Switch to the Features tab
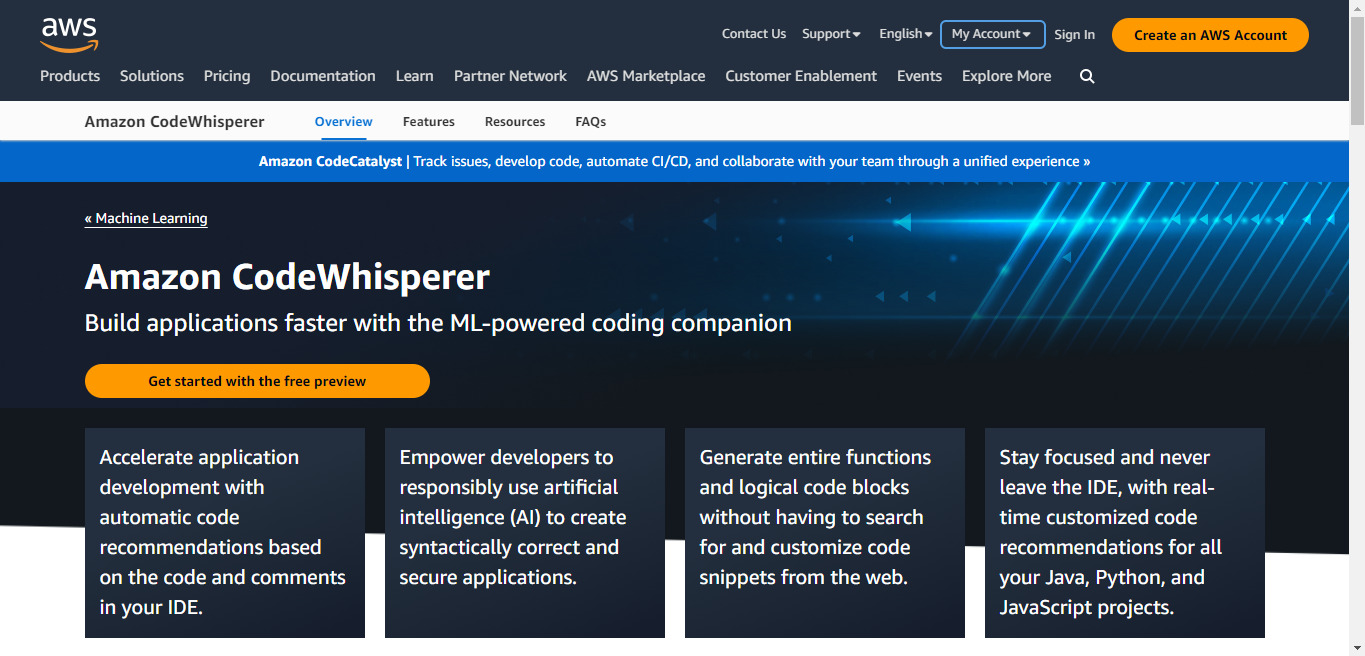The image size is (1365, 656). tap(429, 122)
